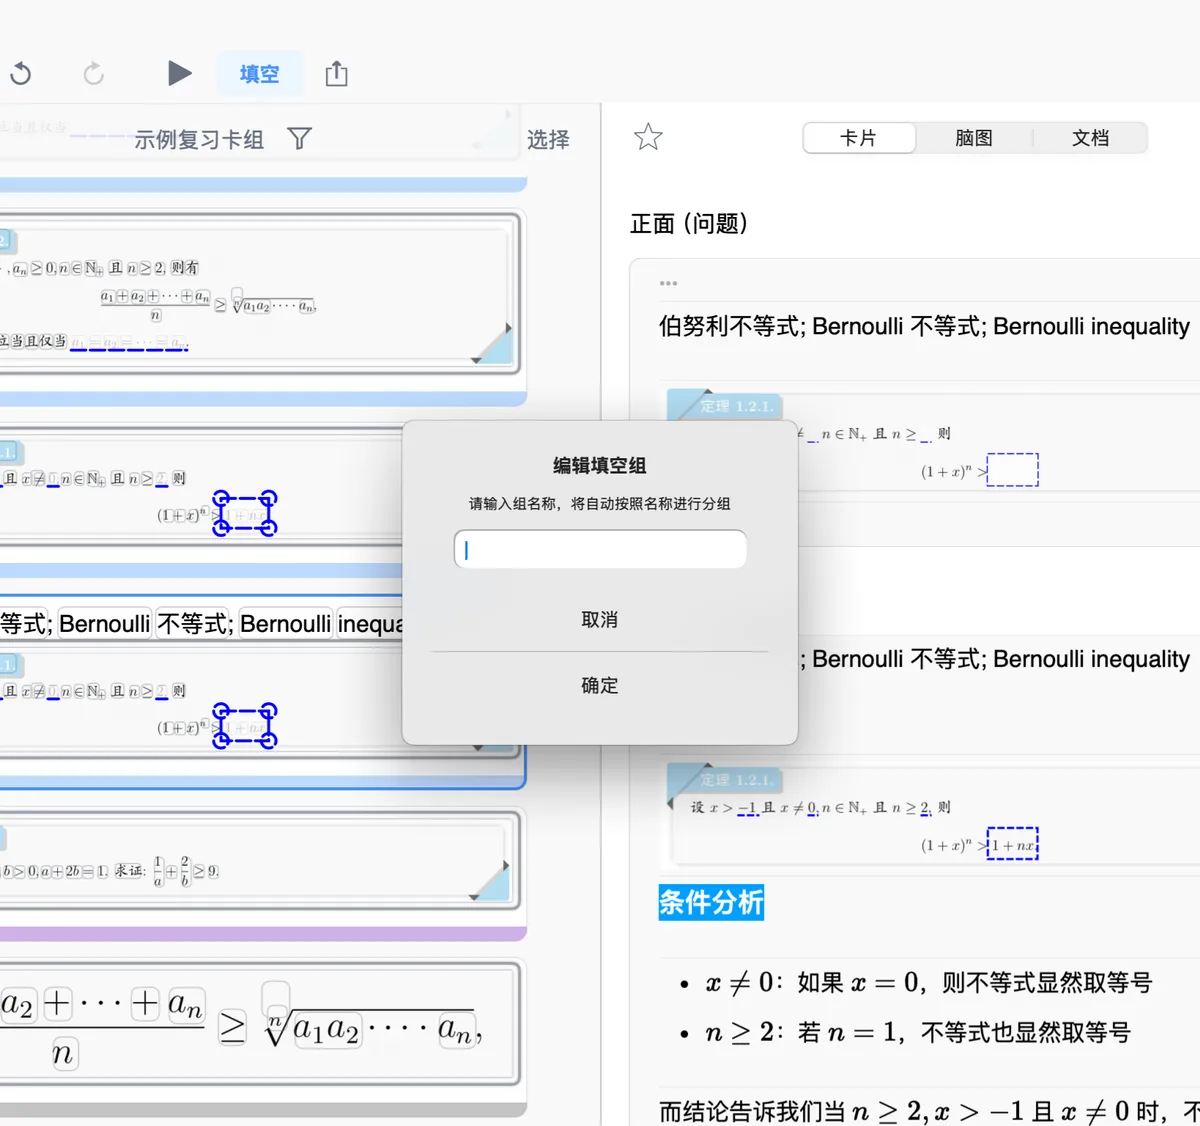Select blue blank box in second left card
1200x1126 pixels.
point(245,513)
